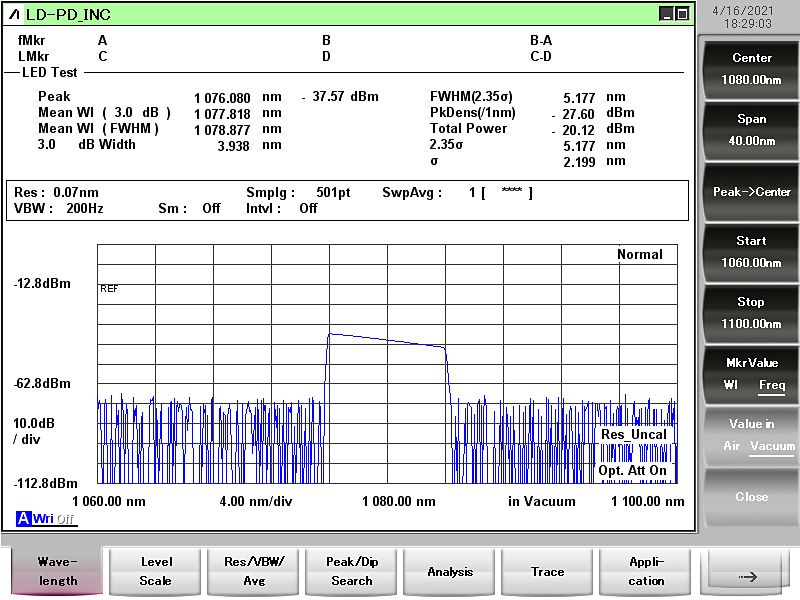Open the Wavelength menu softkey
This screenshot has height=600, width=800.
57,571
